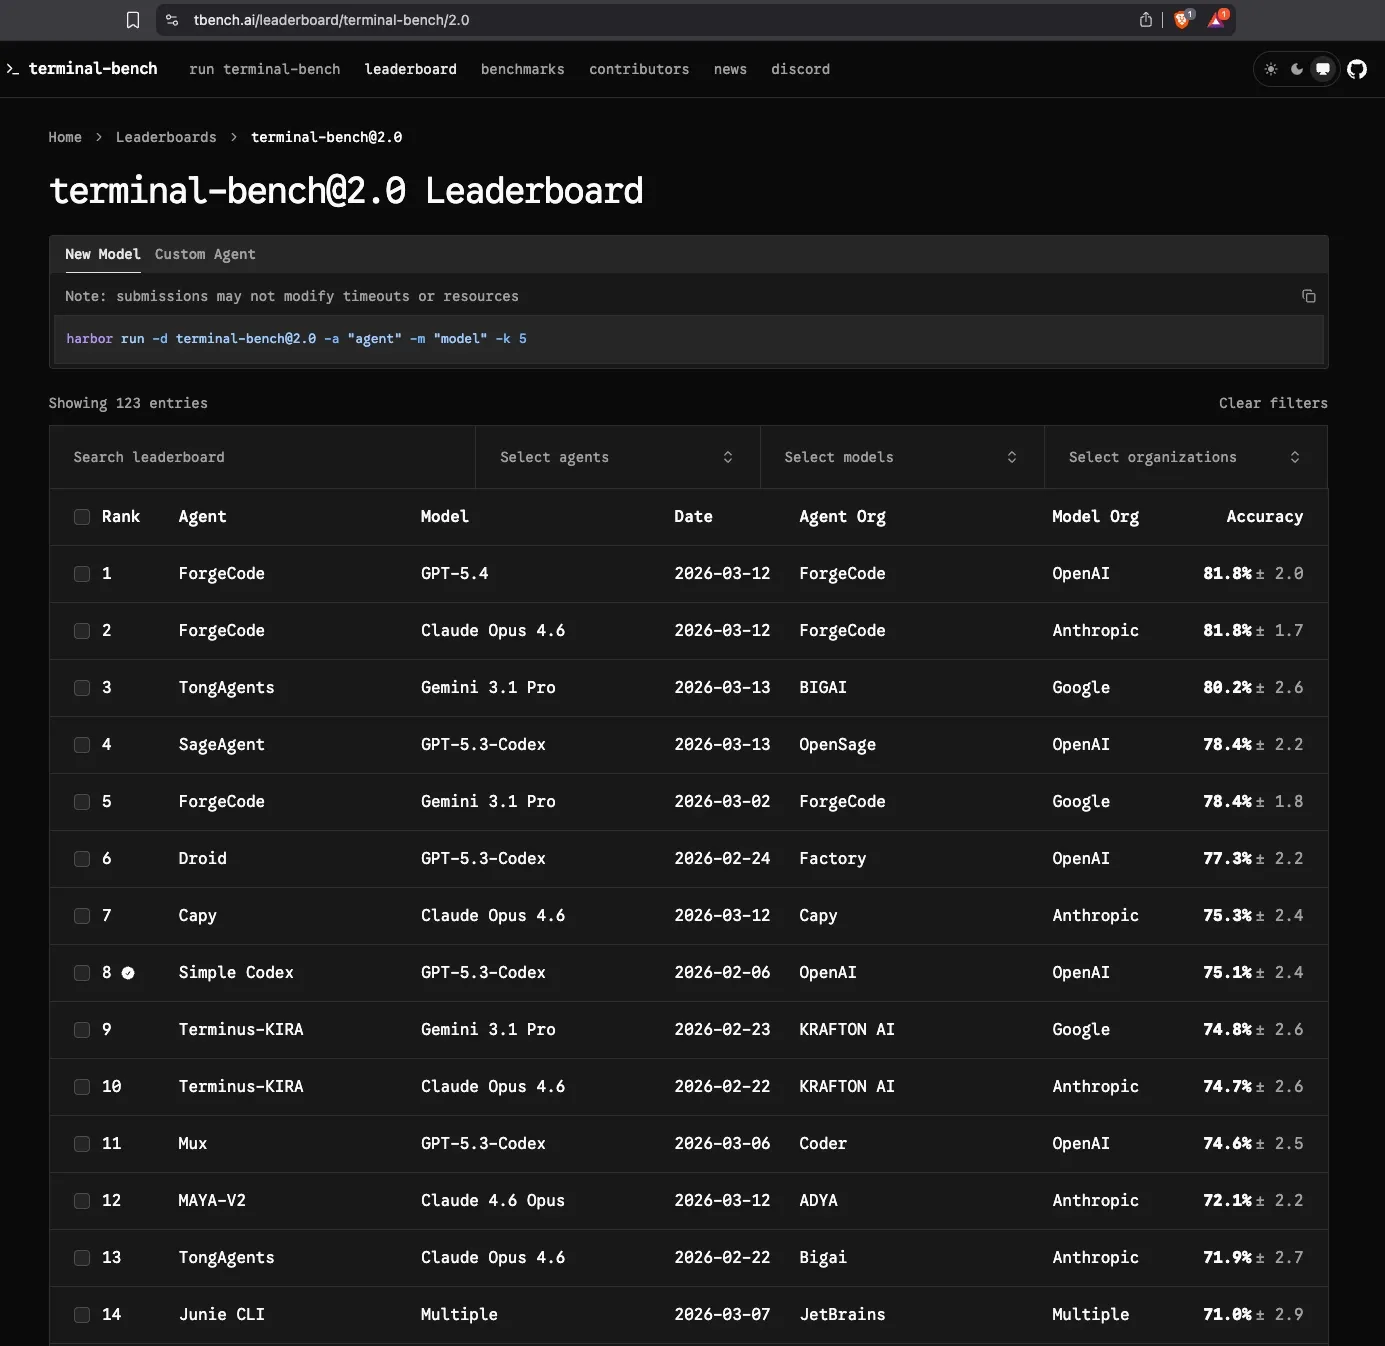The image size is (1385, 1346).
Task: Focus the Search leaderboard field
Action: pyautogui.click(x=263, y=457)
